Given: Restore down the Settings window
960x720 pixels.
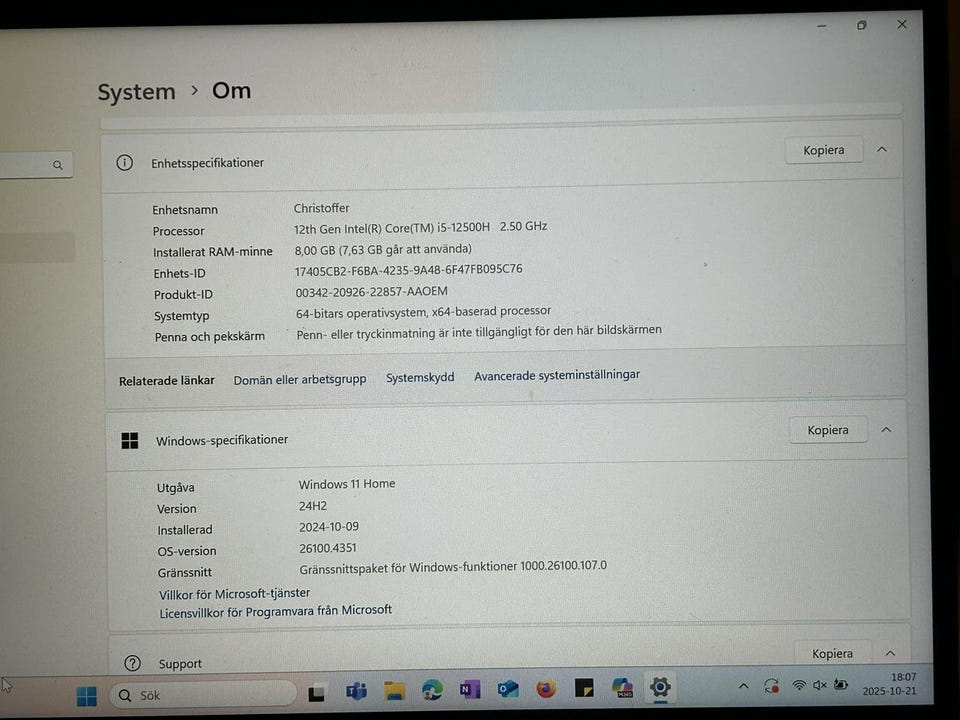Looking at the screenshot, I should coord(861,25).
